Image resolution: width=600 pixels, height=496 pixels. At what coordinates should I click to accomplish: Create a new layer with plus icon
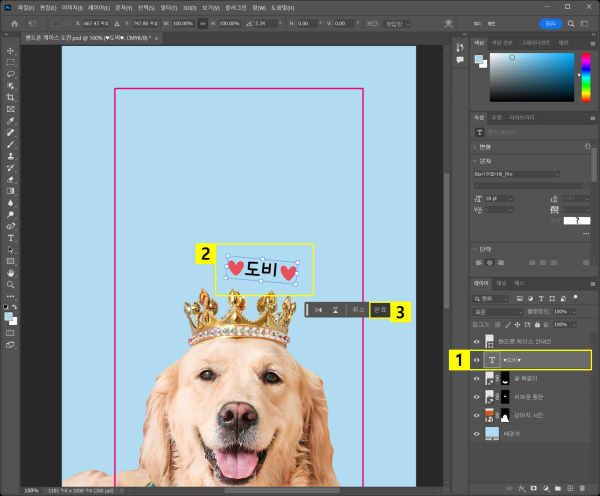point(569,488)
